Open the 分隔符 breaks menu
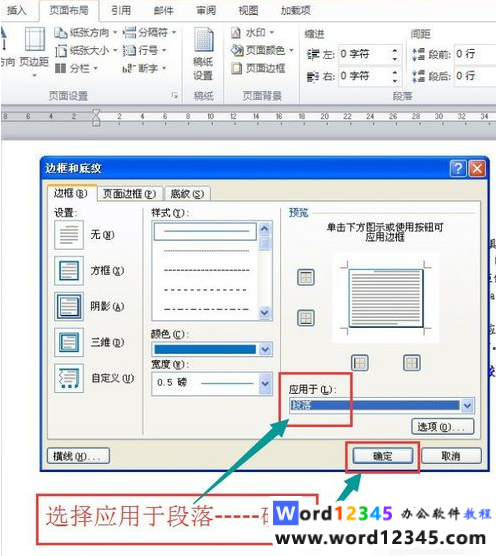The image size is (496, 556). [x=149, y=33]
